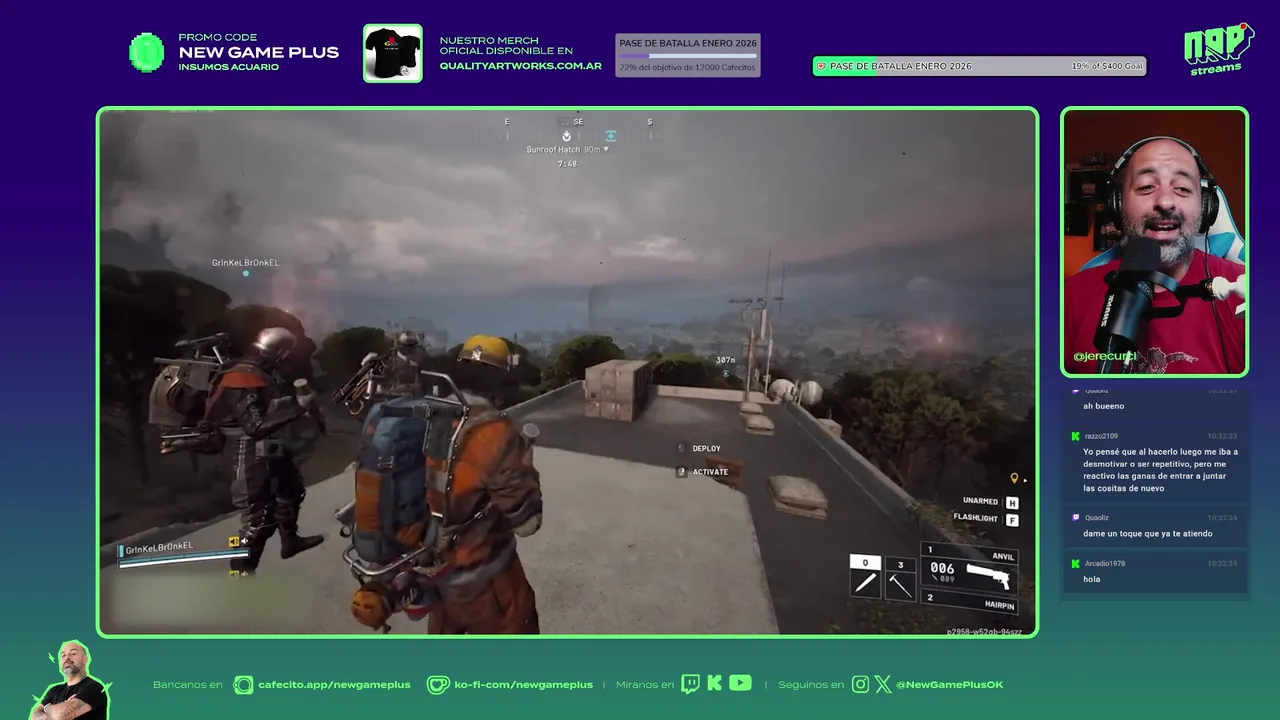Click the Ko-fi cup icon in the footer

pyautogui.click(x=438, y=685)
